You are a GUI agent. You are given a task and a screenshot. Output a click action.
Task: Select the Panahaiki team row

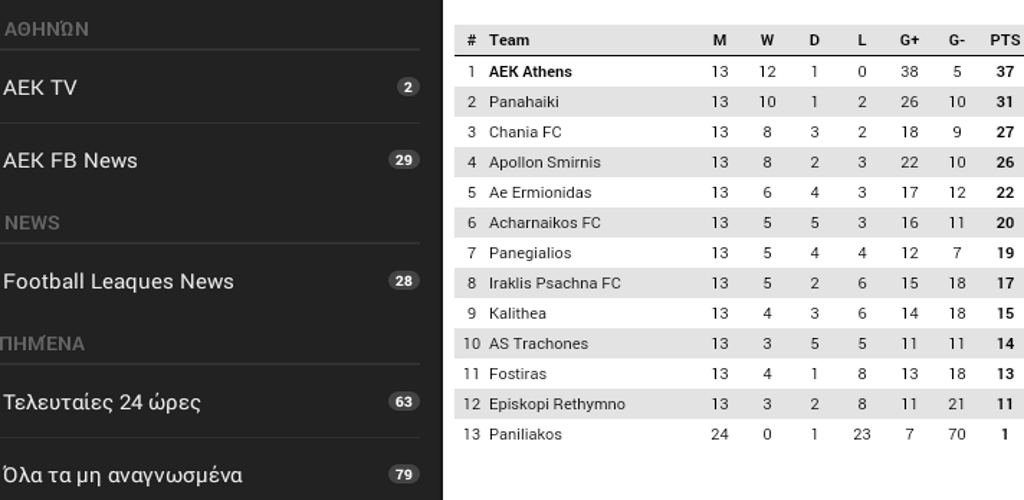tap(739, 102)
